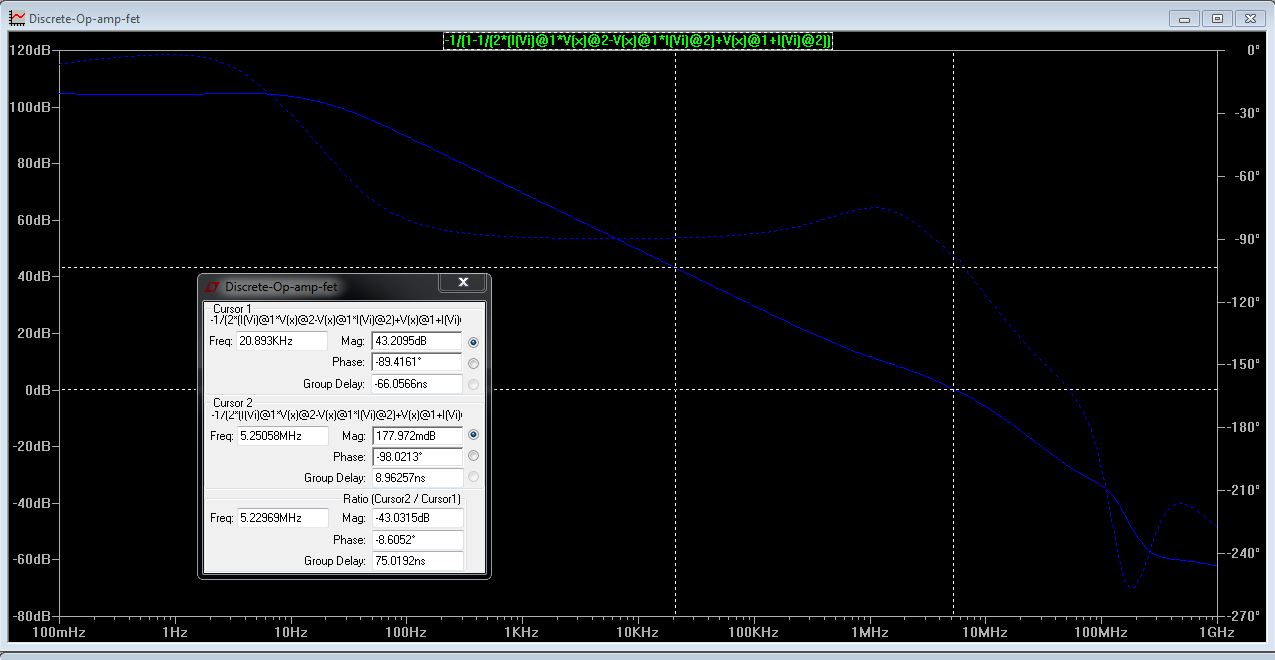Select the Cursor 2 Group Delay radio button

[474, 477]
